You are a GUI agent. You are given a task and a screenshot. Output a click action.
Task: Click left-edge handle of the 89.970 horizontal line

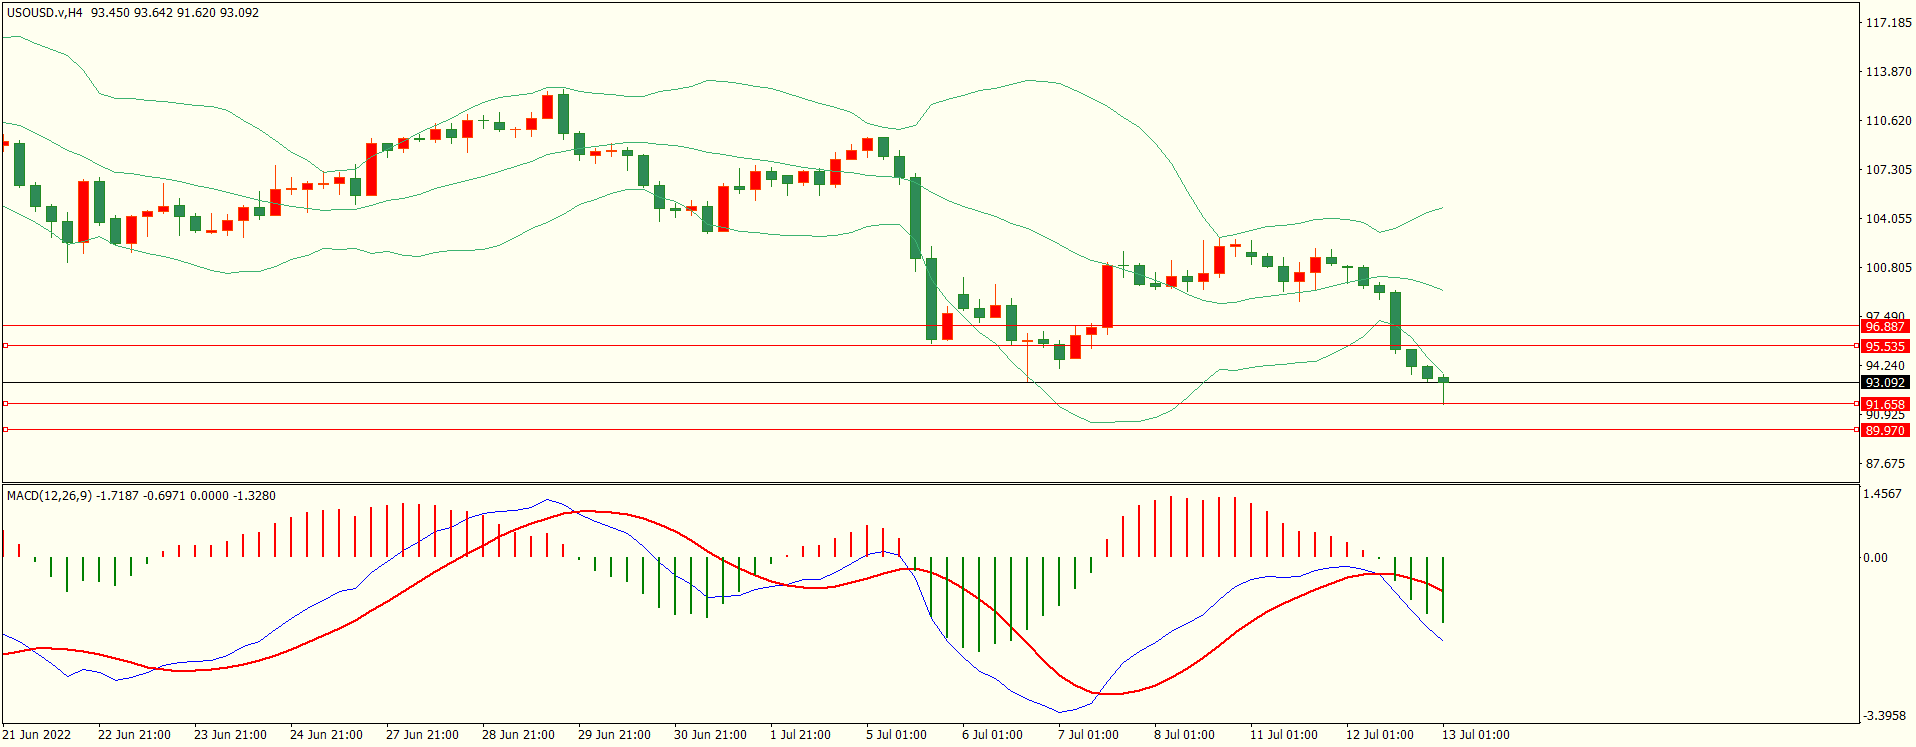point(6,430)
